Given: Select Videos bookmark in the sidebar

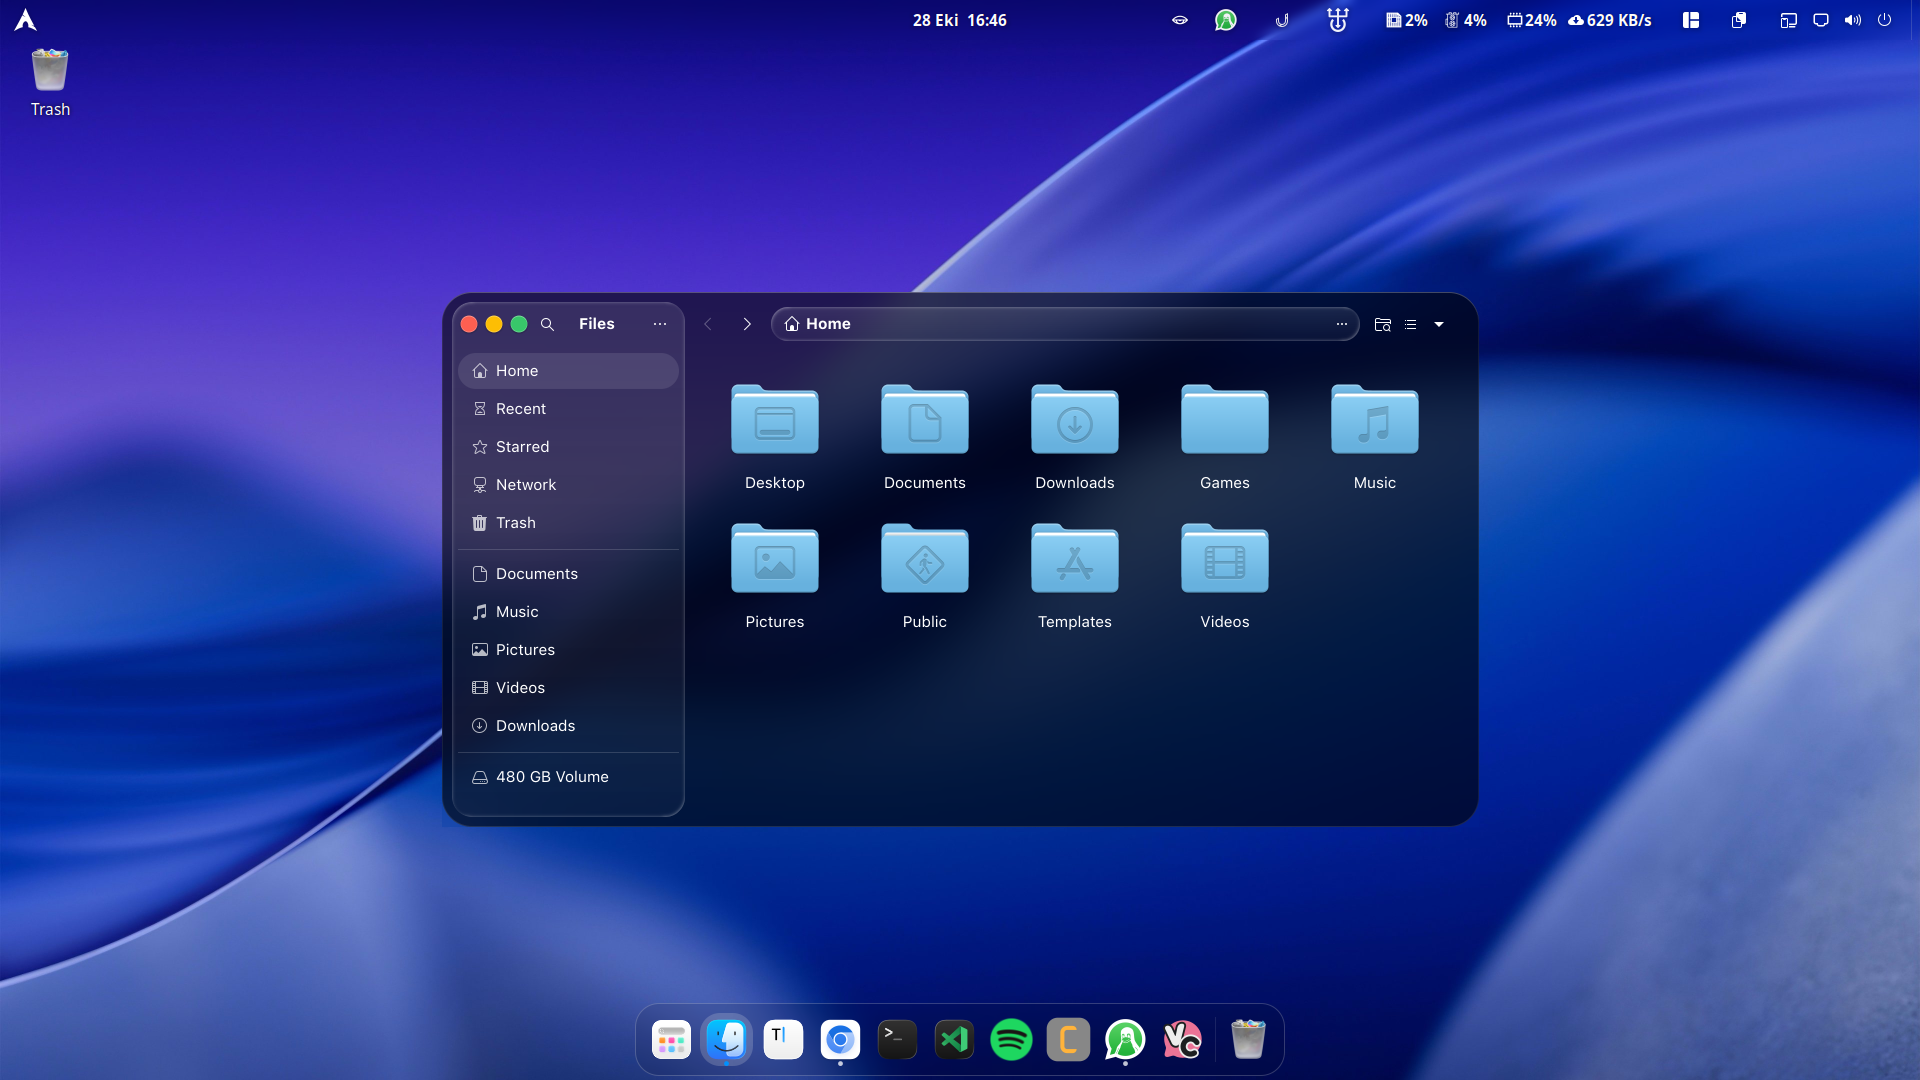Looking at the screenshot, I should [x=568, y=688].
